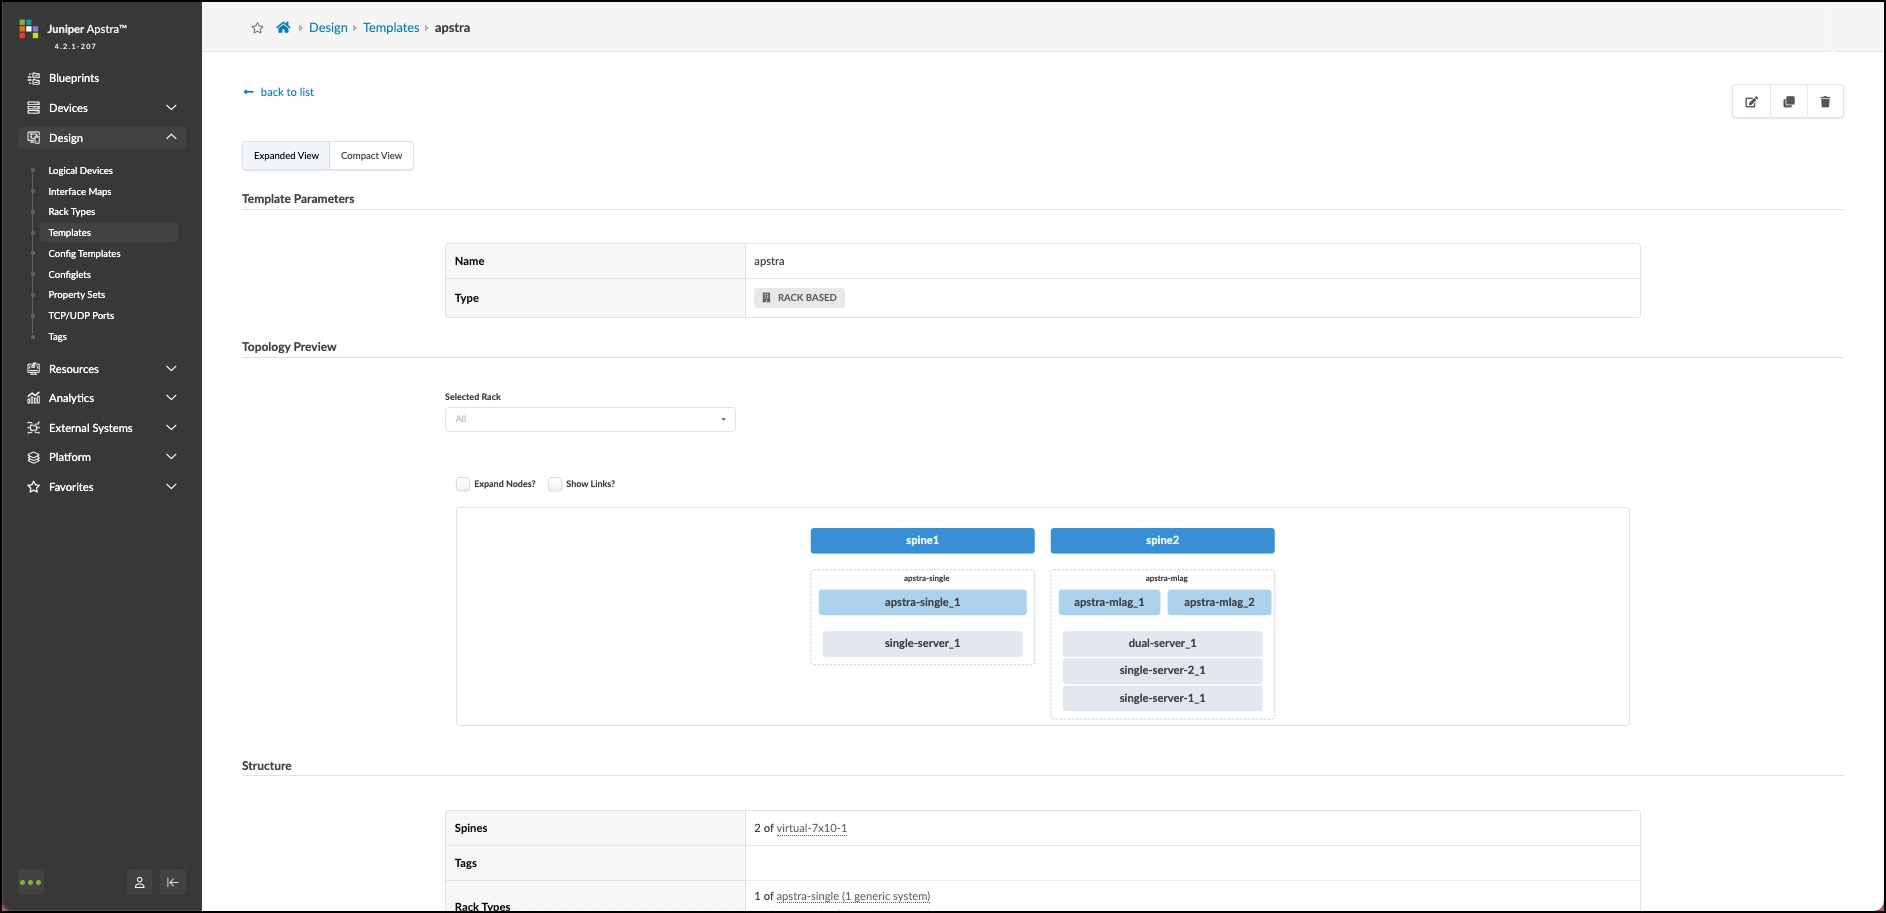Collapse the sidebar with the arrow icon
Screen dimensions: 1886x913
point(173,882)
